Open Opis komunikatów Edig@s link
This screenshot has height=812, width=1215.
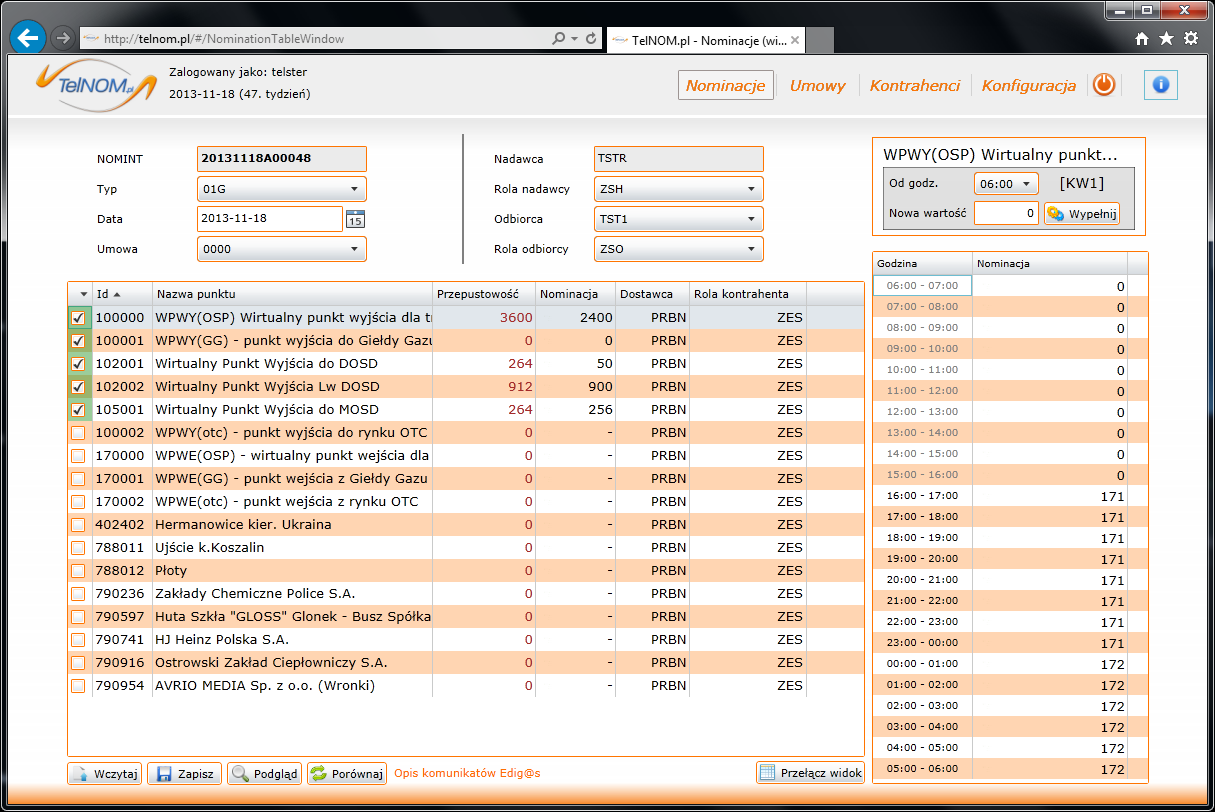467,774
